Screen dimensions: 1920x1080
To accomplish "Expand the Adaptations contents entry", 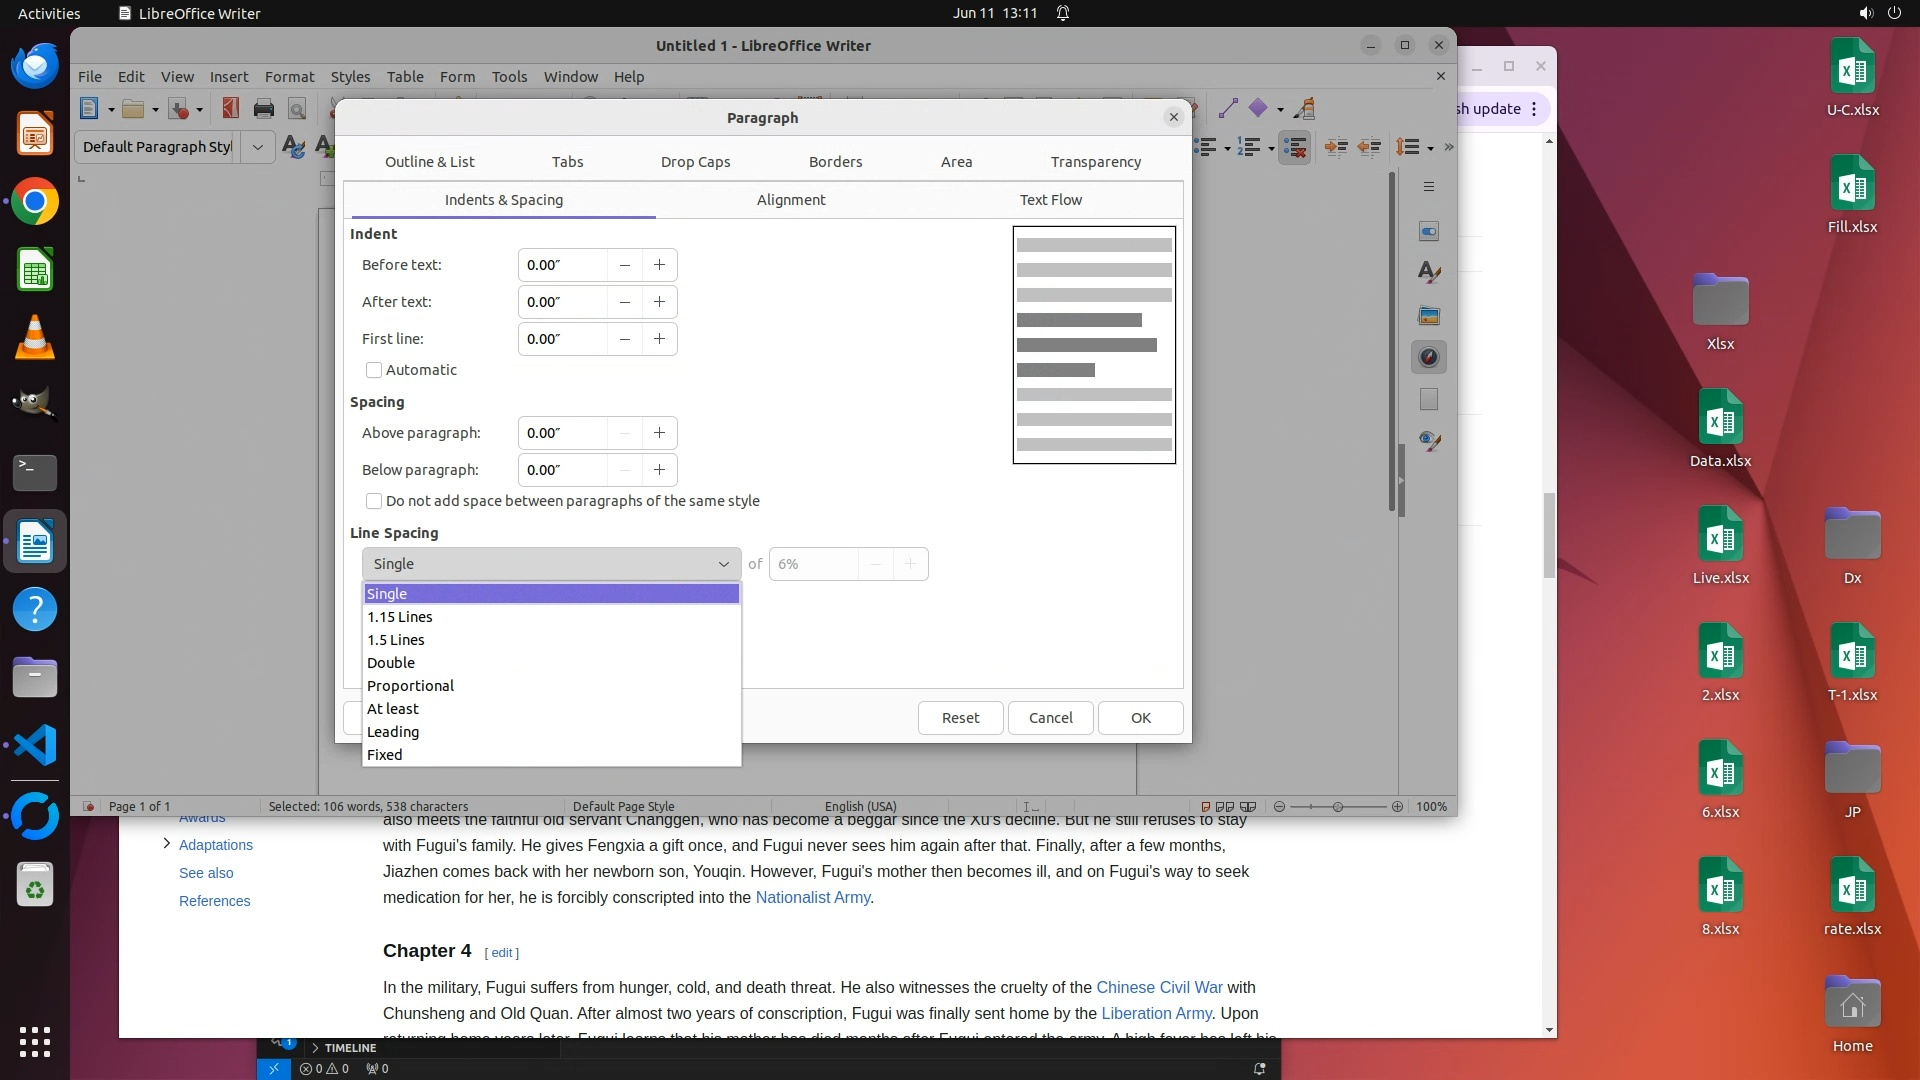I will (166, 845).
